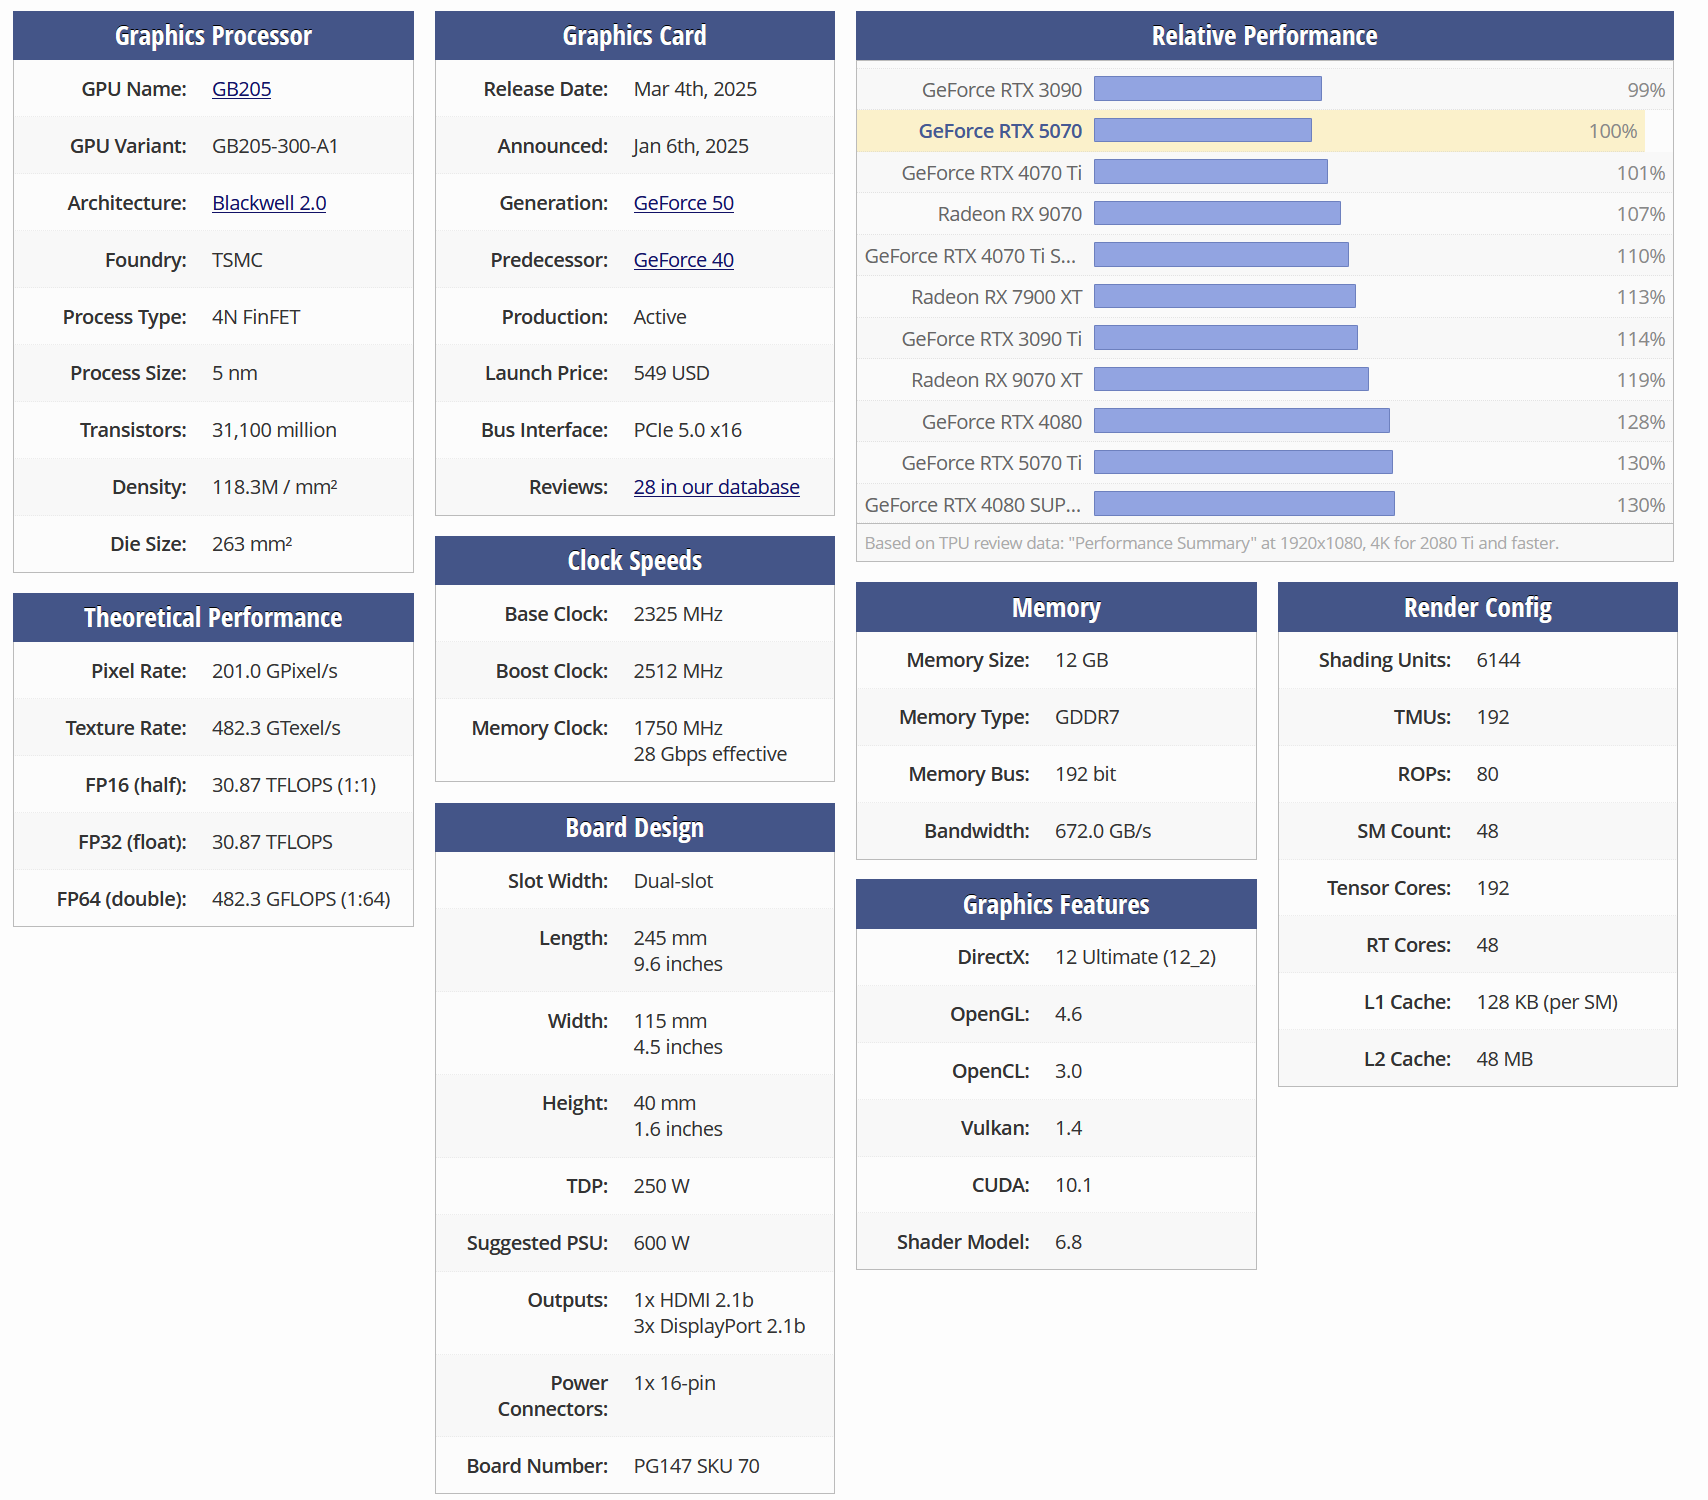Screen dimensions: 1708x1500
Task: Click the Graphics Card section header
Action: pos(634,36)
